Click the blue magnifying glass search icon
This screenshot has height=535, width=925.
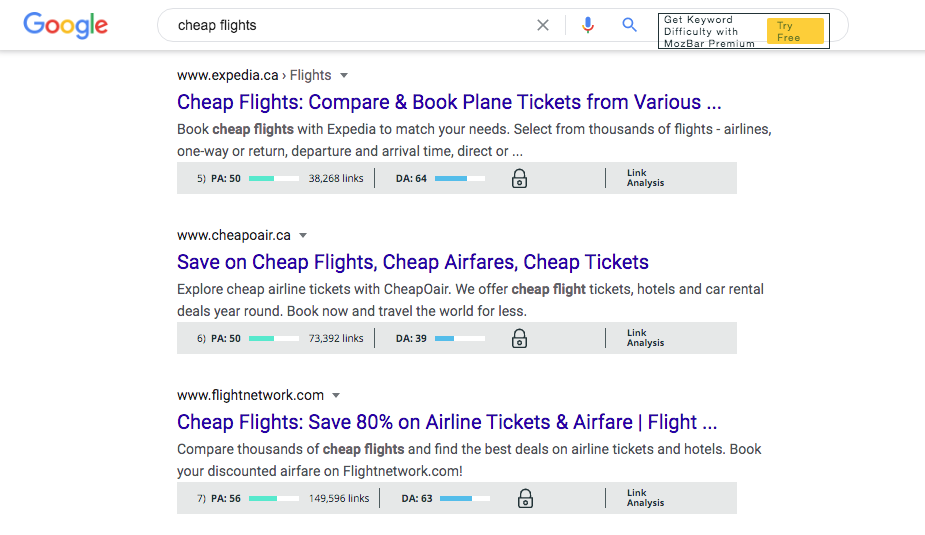(x=629, y=25)
